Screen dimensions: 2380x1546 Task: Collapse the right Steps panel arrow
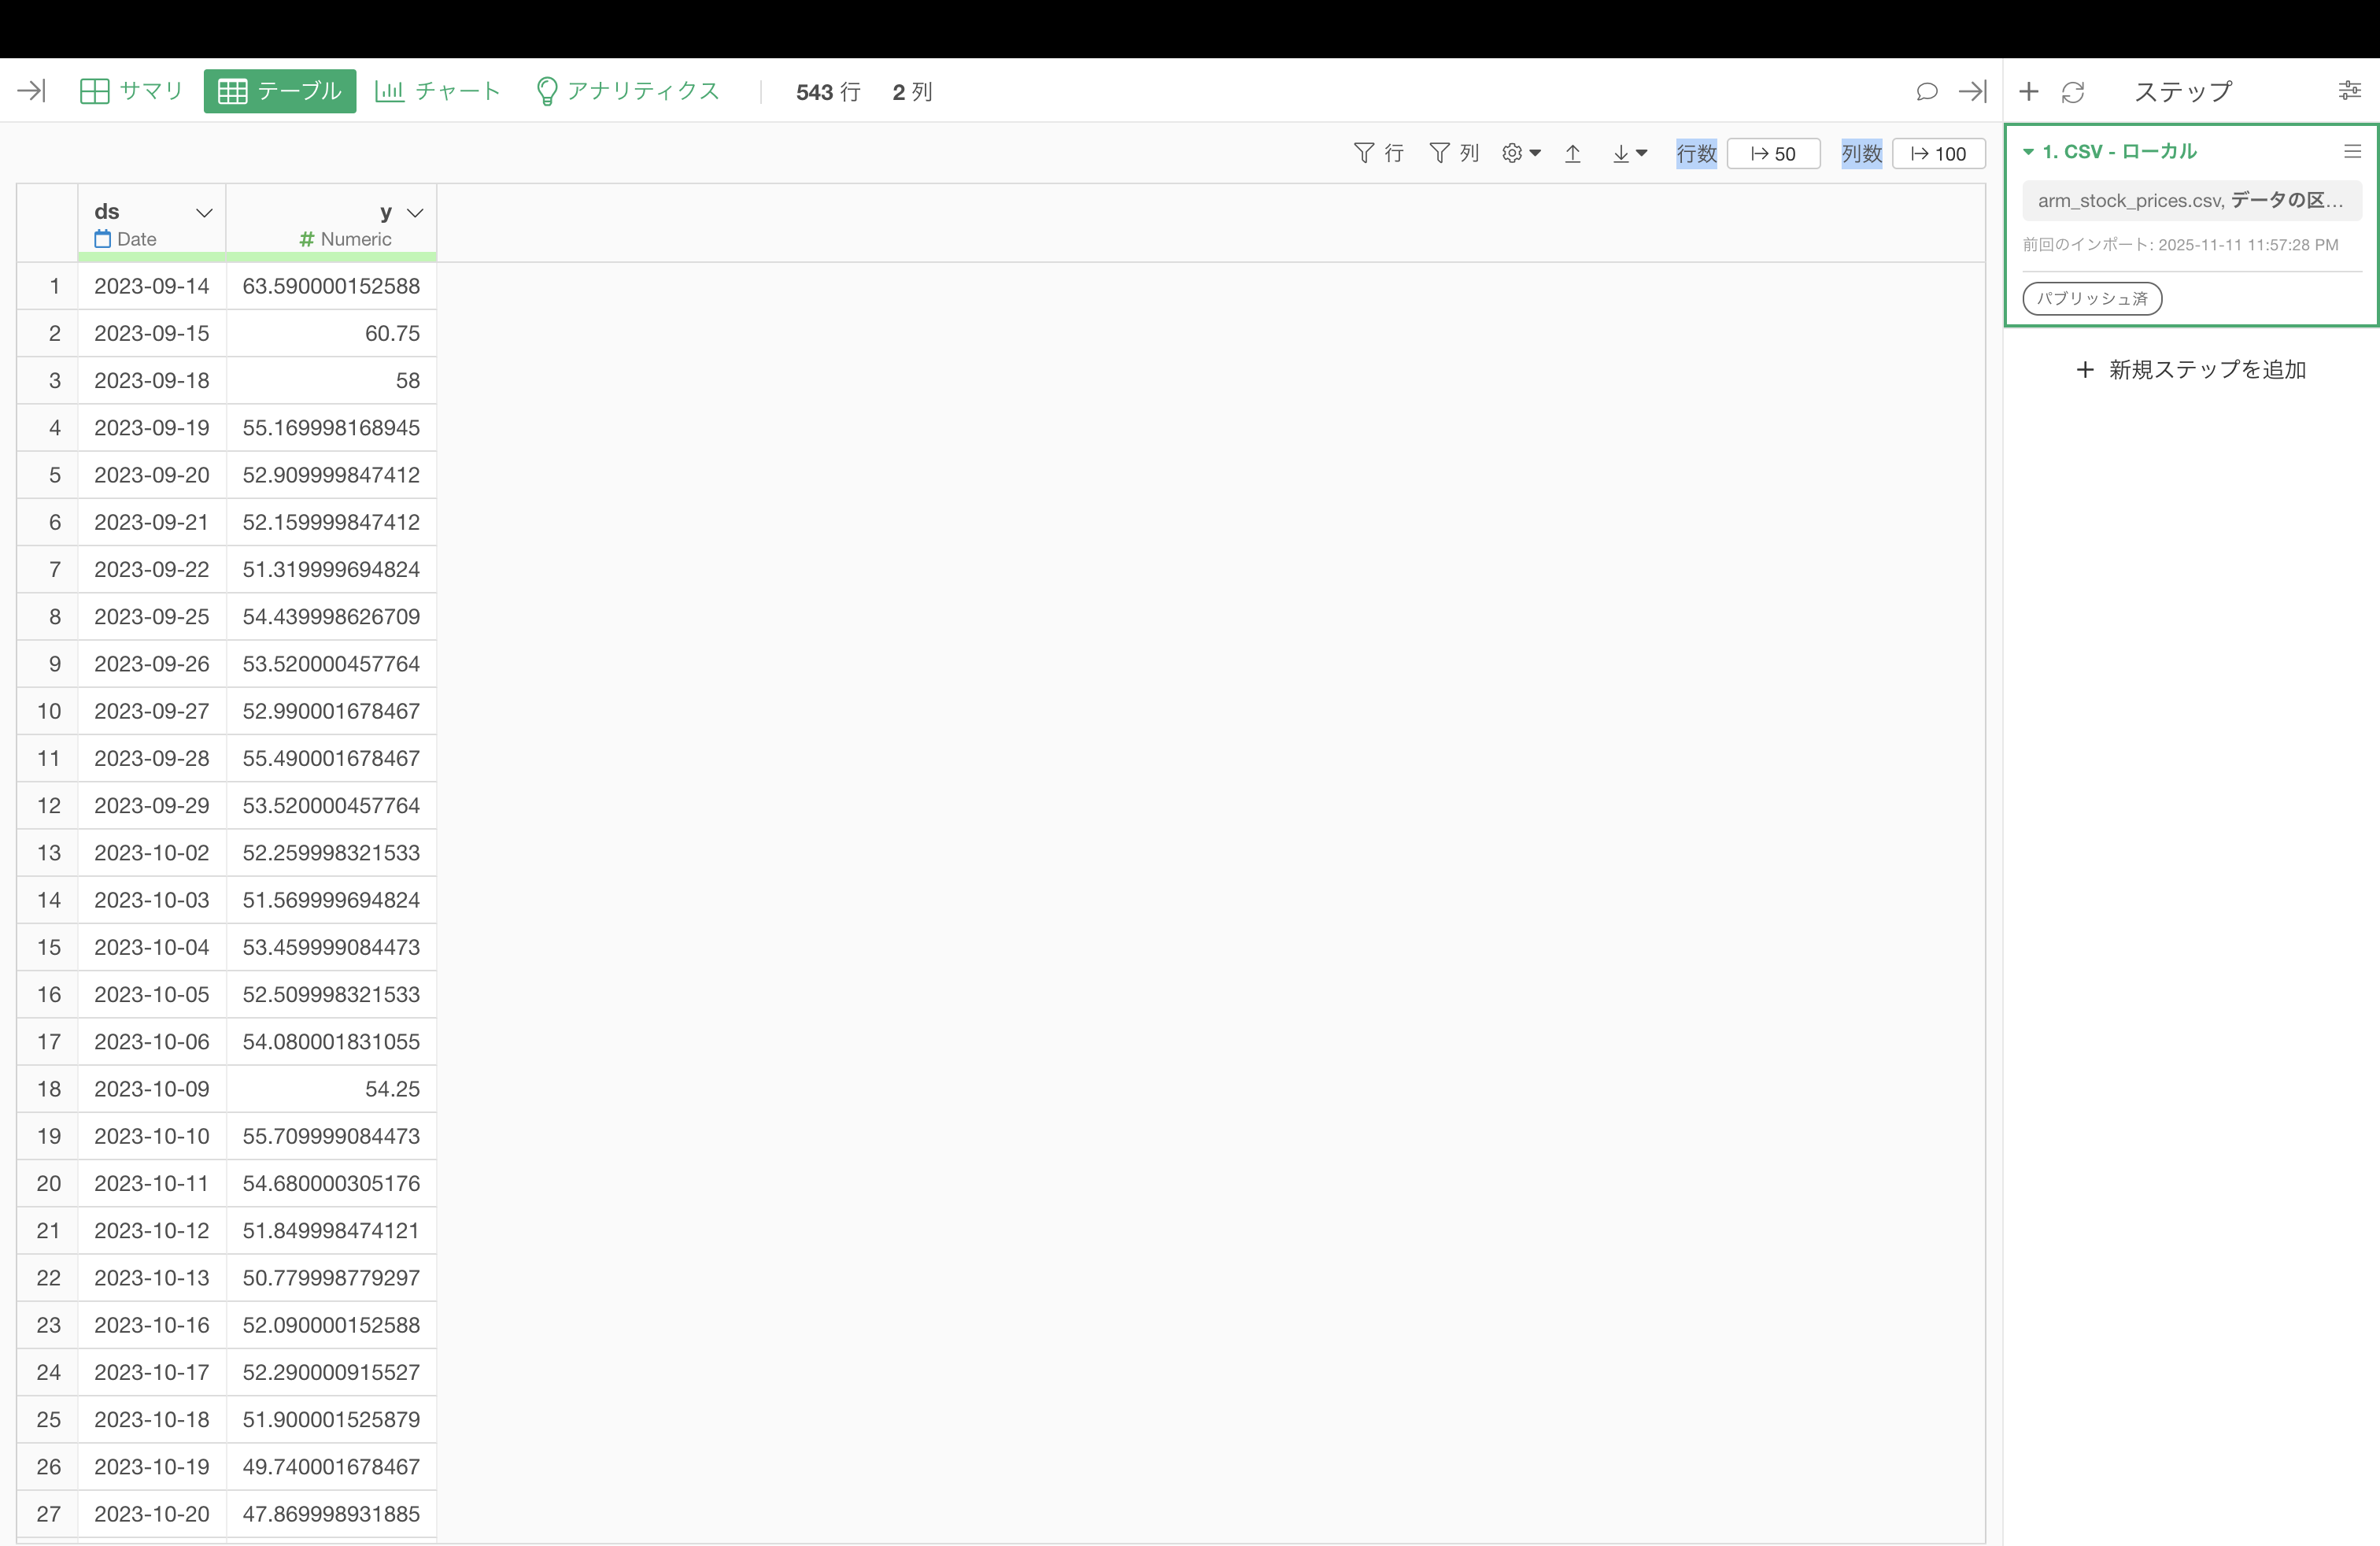tap(1972, 92)
